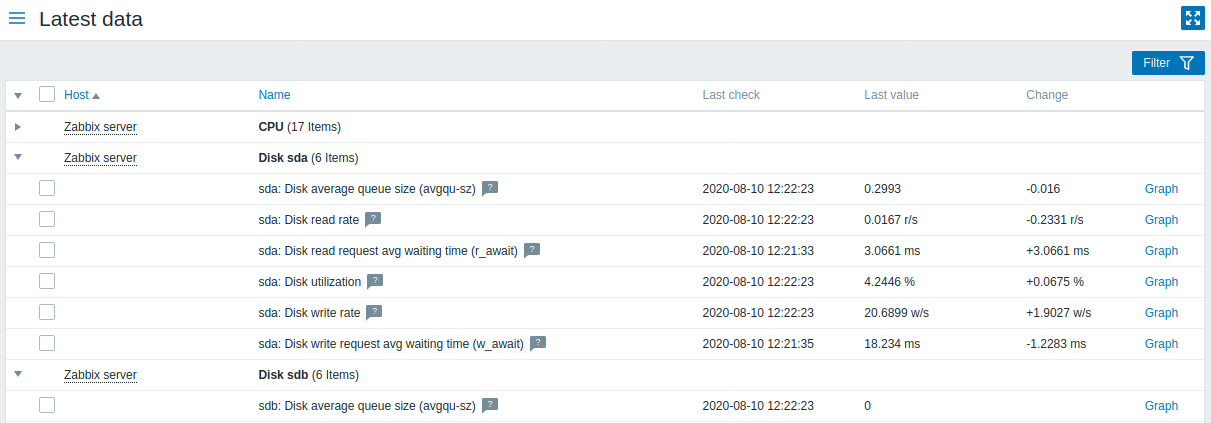Image resolution: width=1211 pixels, height=423 pixels.
Task: Click help icon beside sda Disk utilization
Action: (375, 281)
